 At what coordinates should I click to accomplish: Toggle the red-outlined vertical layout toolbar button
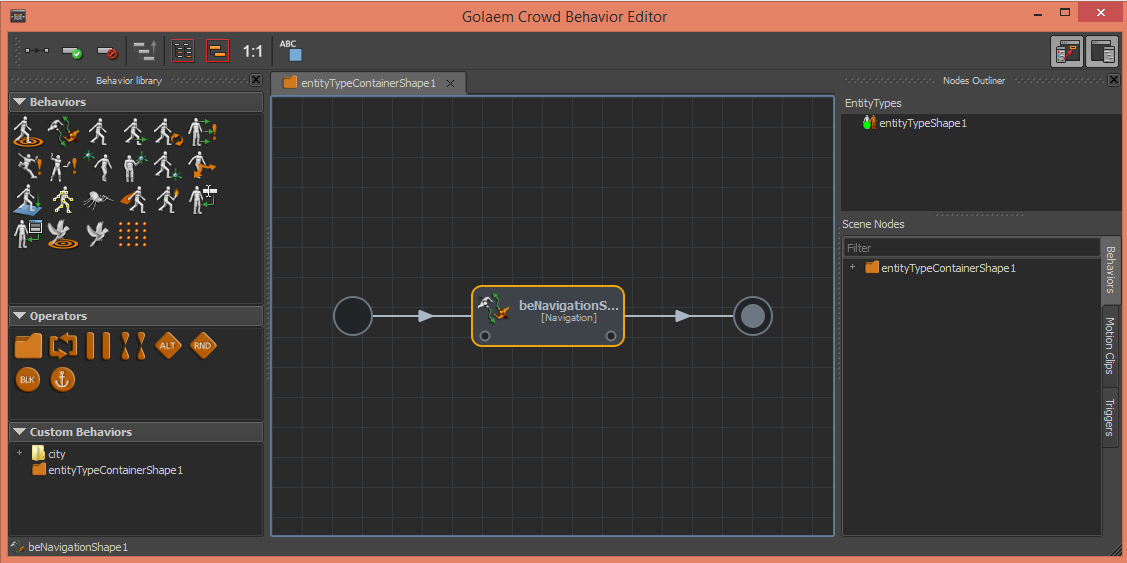point(183,51)
